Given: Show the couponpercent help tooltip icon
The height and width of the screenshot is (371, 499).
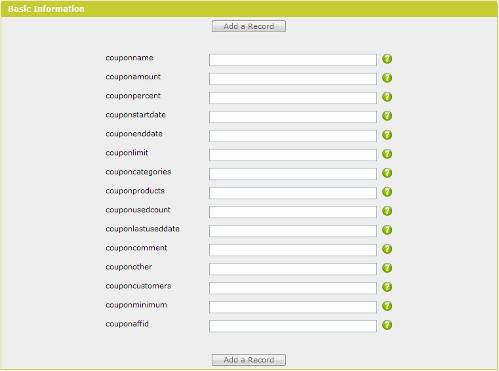Looking at the screenshot, I should click(387, 97).
